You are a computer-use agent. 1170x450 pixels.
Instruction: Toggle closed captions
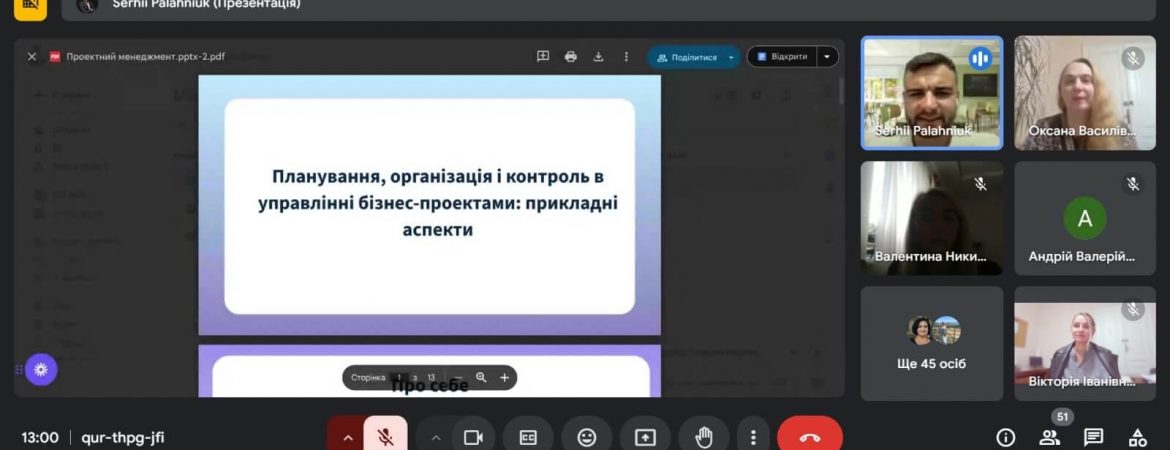coord(528,437)
